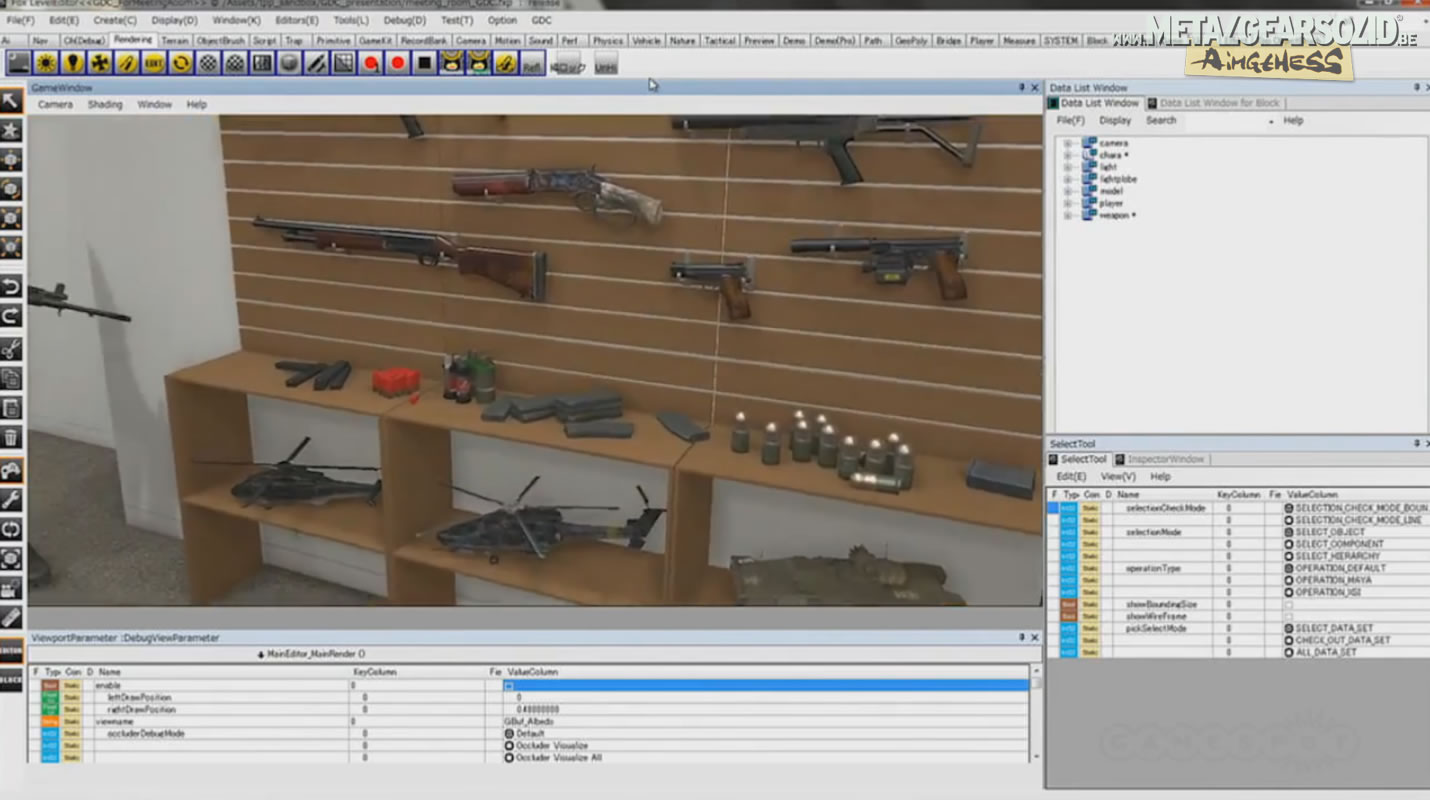Enable the showWireFrame checkbox
The image size is (1430, 800).
1288,616
